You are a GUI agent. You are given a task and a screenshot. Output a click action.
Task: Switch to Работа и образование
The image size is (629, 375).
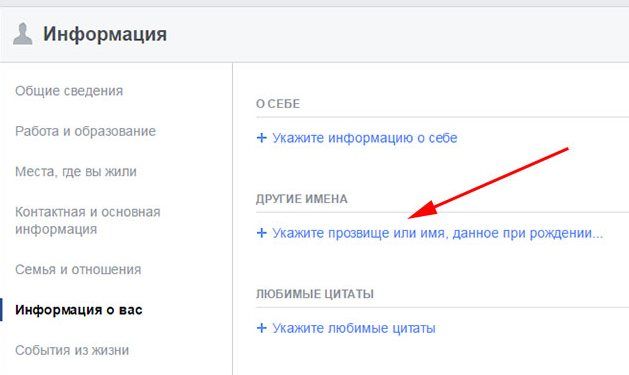(x=85, y=131)
